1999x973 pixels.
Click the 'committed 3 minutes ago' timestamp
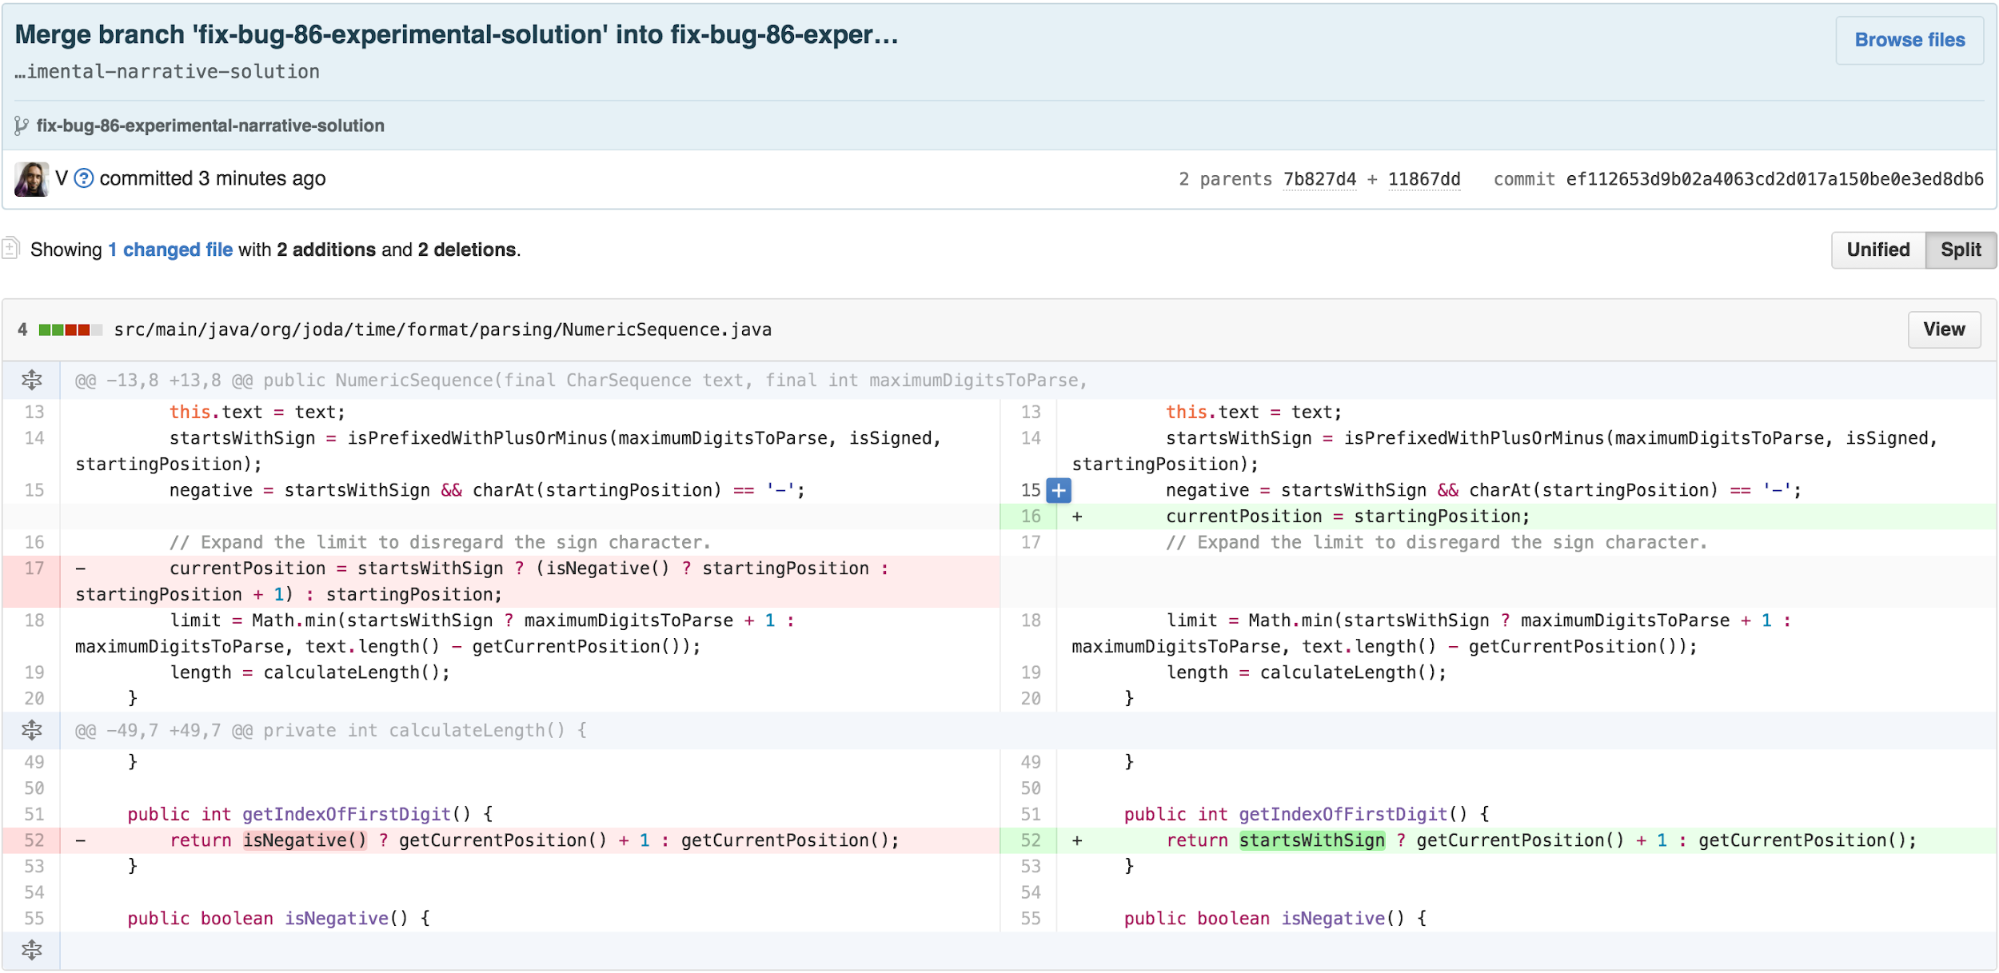tap(212, 178)
